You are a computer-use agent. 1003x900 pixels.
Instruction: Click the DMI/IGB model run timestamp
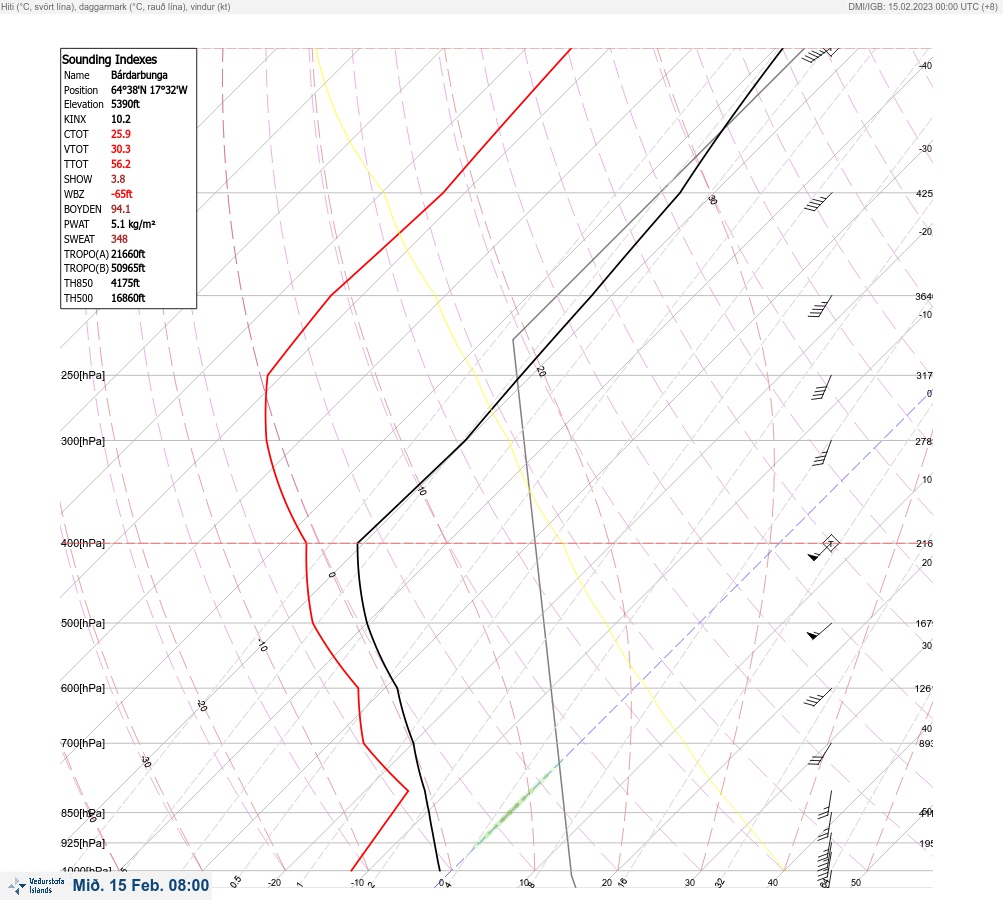click(923, 7)
